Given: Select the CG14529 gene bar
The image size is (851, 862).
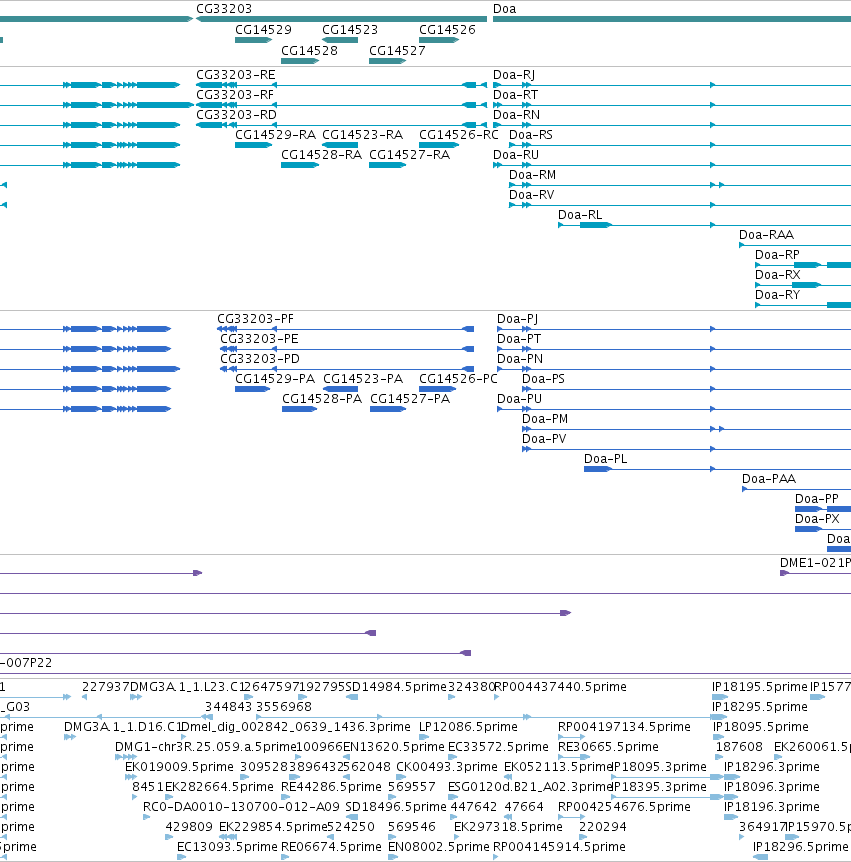Looking at the screenshot, I should (253, 40).
